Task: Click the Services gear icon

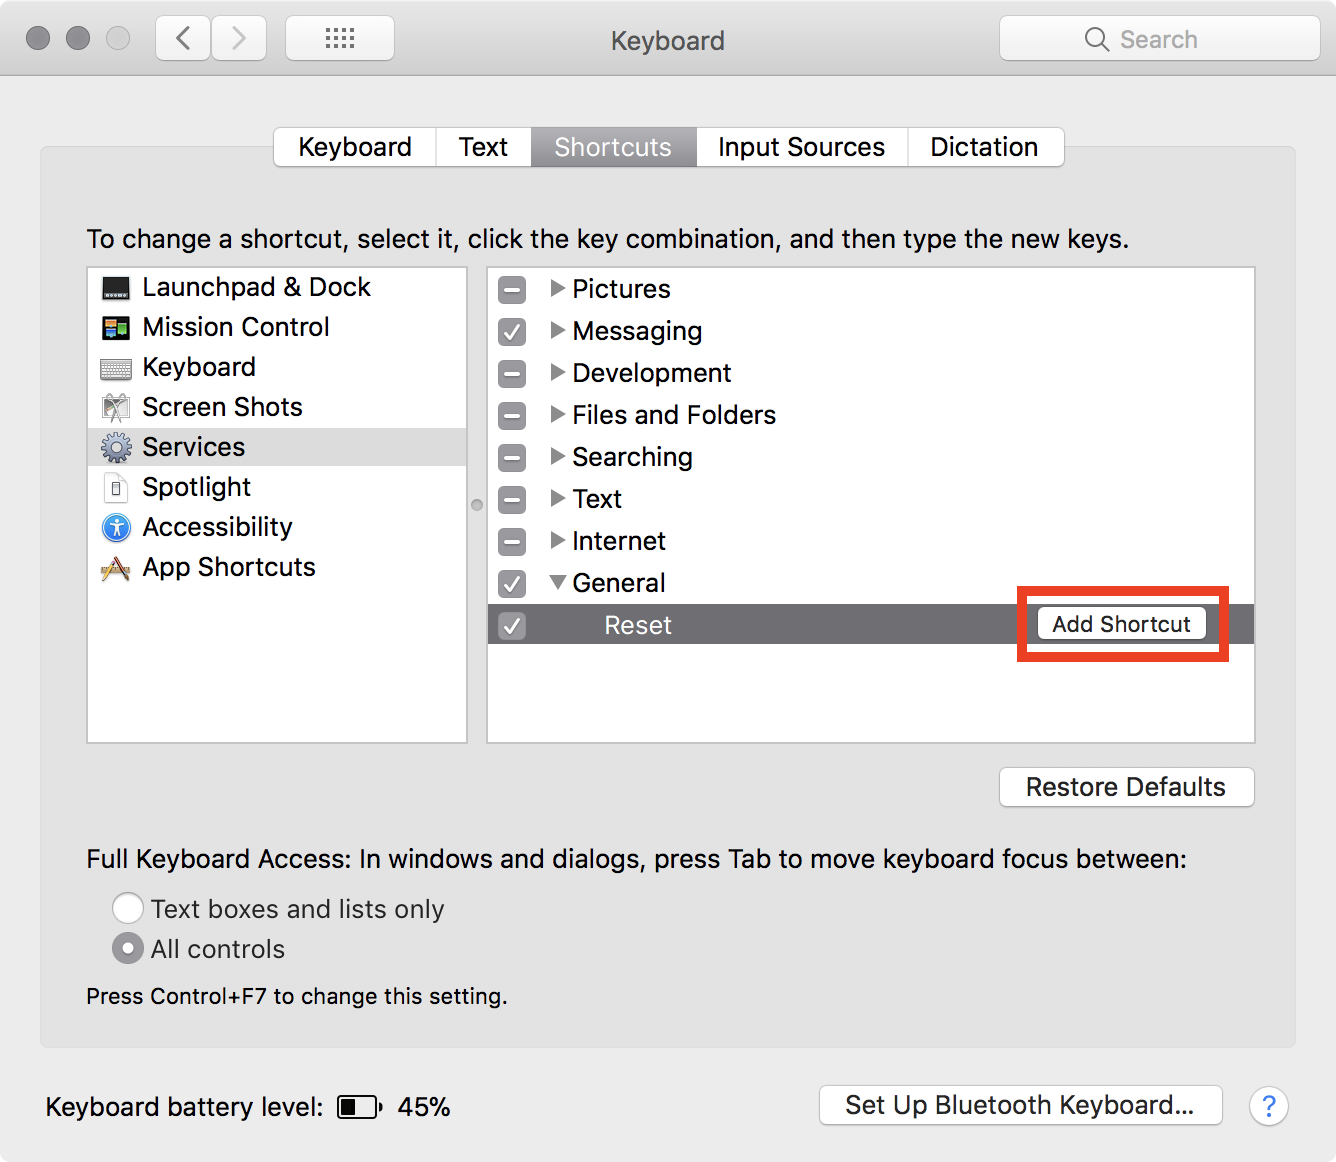Action: pyautogui.click(x=116, y=448)
